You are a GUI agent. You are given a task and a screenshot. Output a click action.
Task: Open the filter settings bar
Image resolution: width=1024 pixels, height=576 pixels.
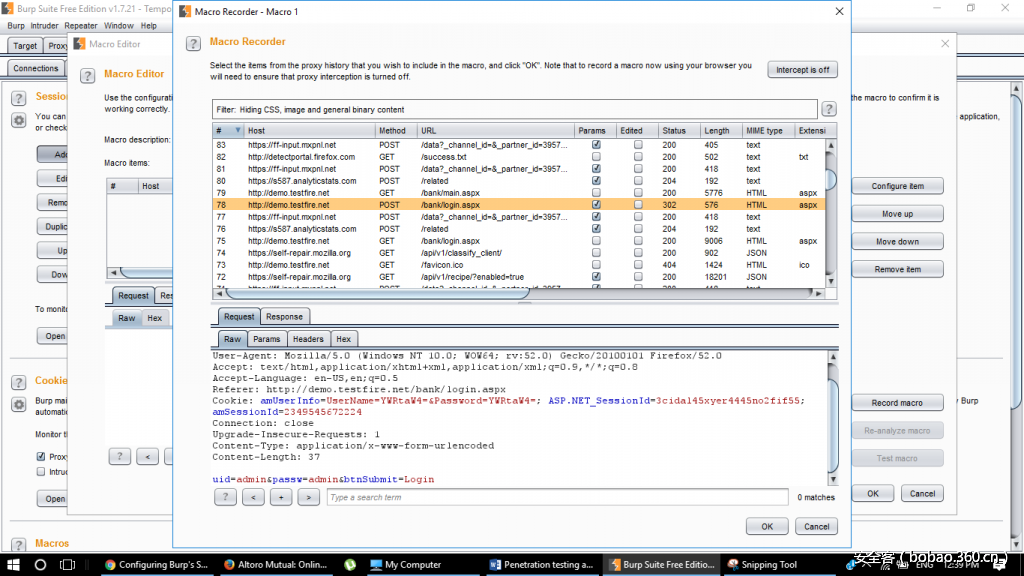[514, 109]
